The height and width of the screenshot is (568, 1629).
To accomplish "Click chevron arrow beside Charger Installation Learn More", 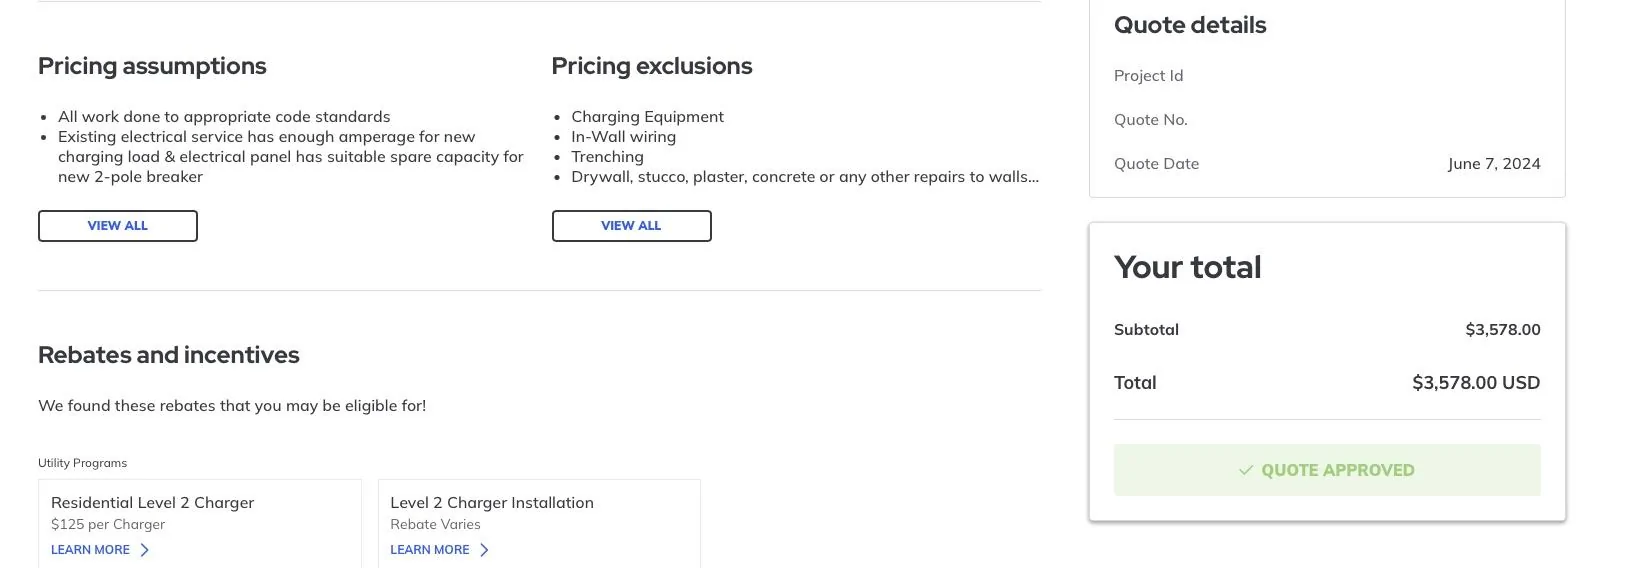I will coord(485,550).
